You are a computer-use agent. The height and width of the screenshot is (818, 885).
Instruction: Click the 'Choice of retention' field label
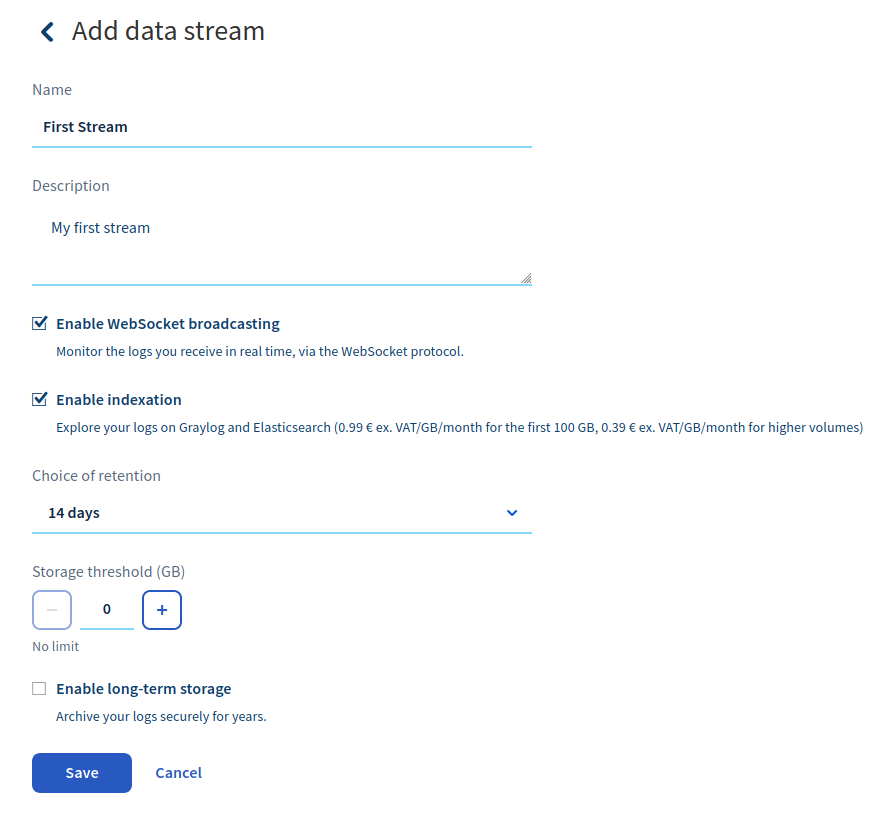coord(96,476)
